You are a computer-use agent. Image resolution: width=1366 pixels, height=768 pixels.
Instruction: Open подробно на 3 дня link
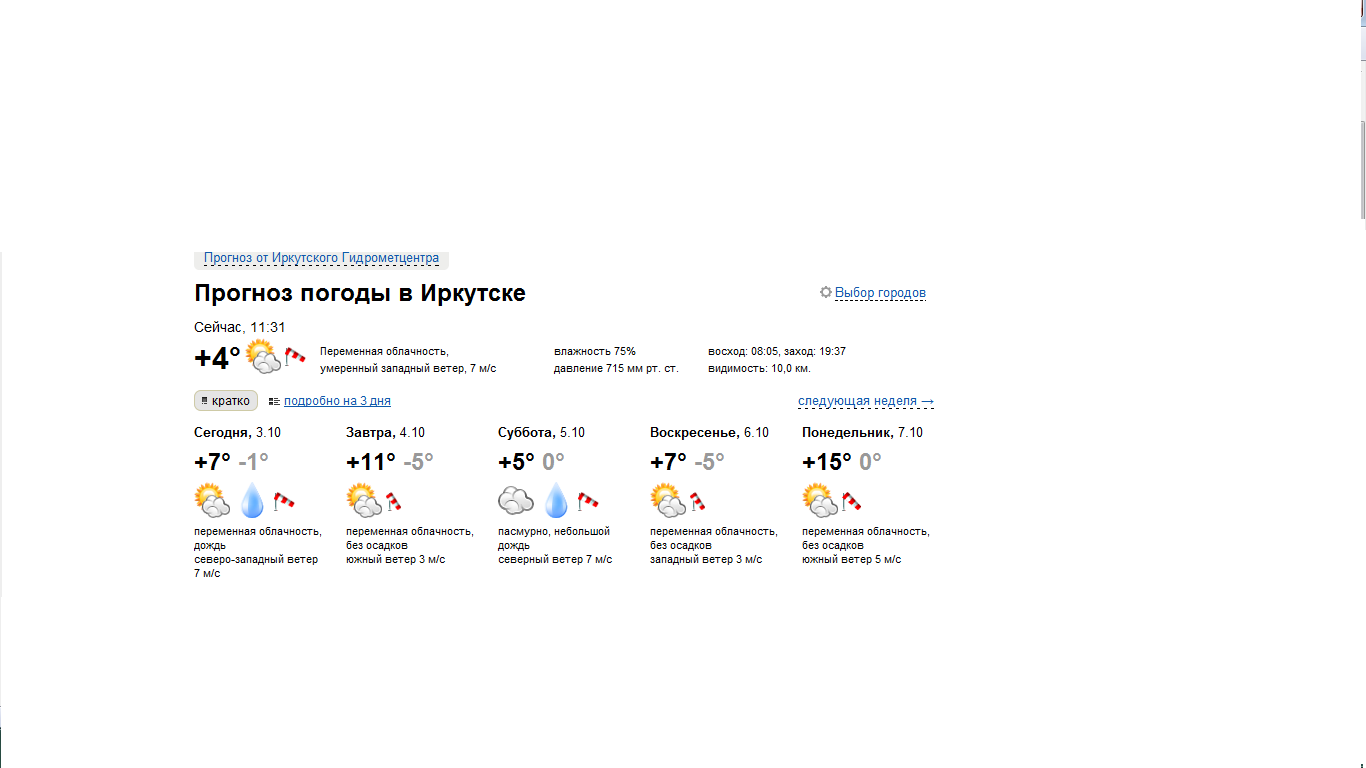click(x=337, y=401)
